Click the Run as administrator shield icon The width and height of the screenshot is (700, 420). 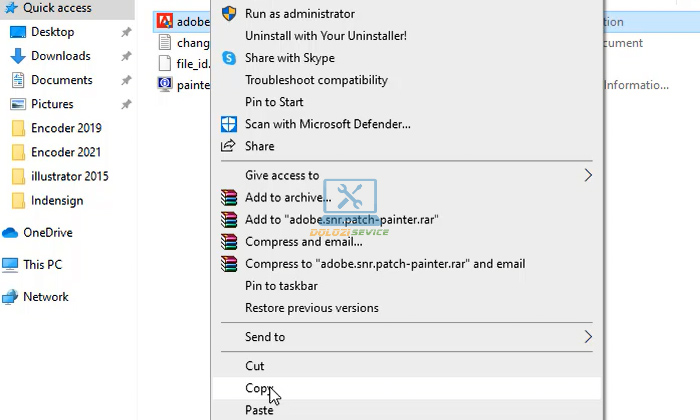tap(227, 14)
